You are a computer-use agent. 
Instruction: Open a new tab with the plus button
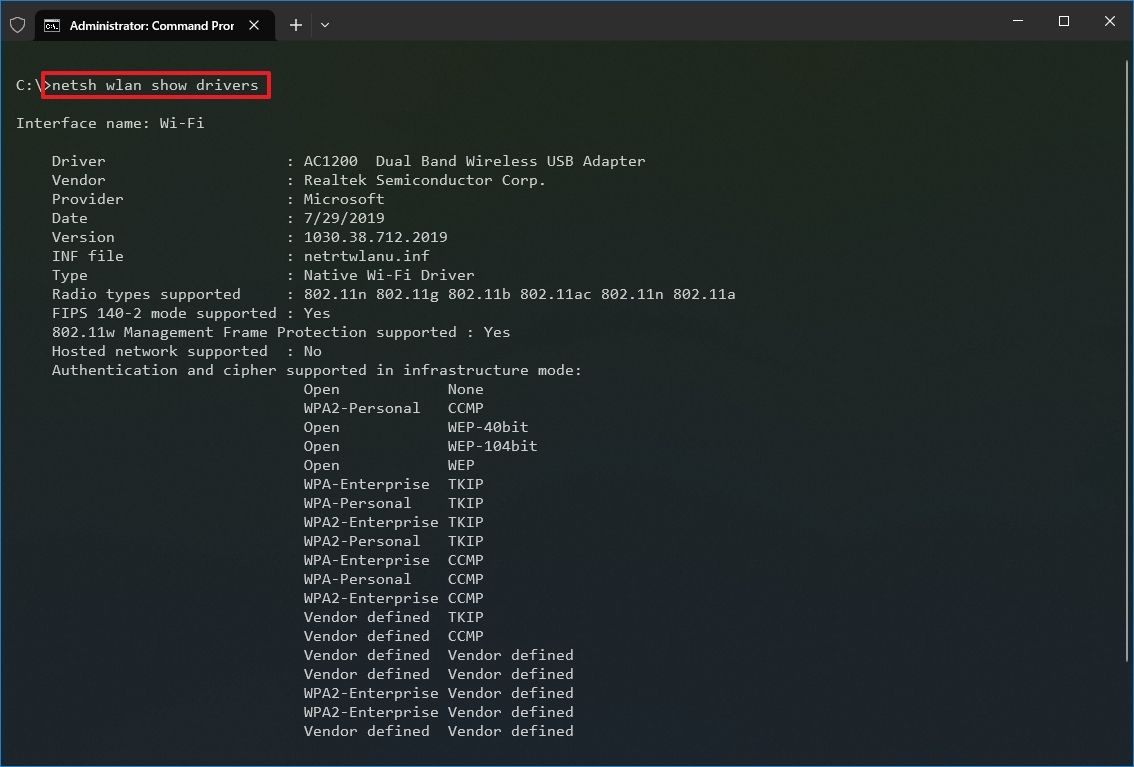tap(295, 24)
